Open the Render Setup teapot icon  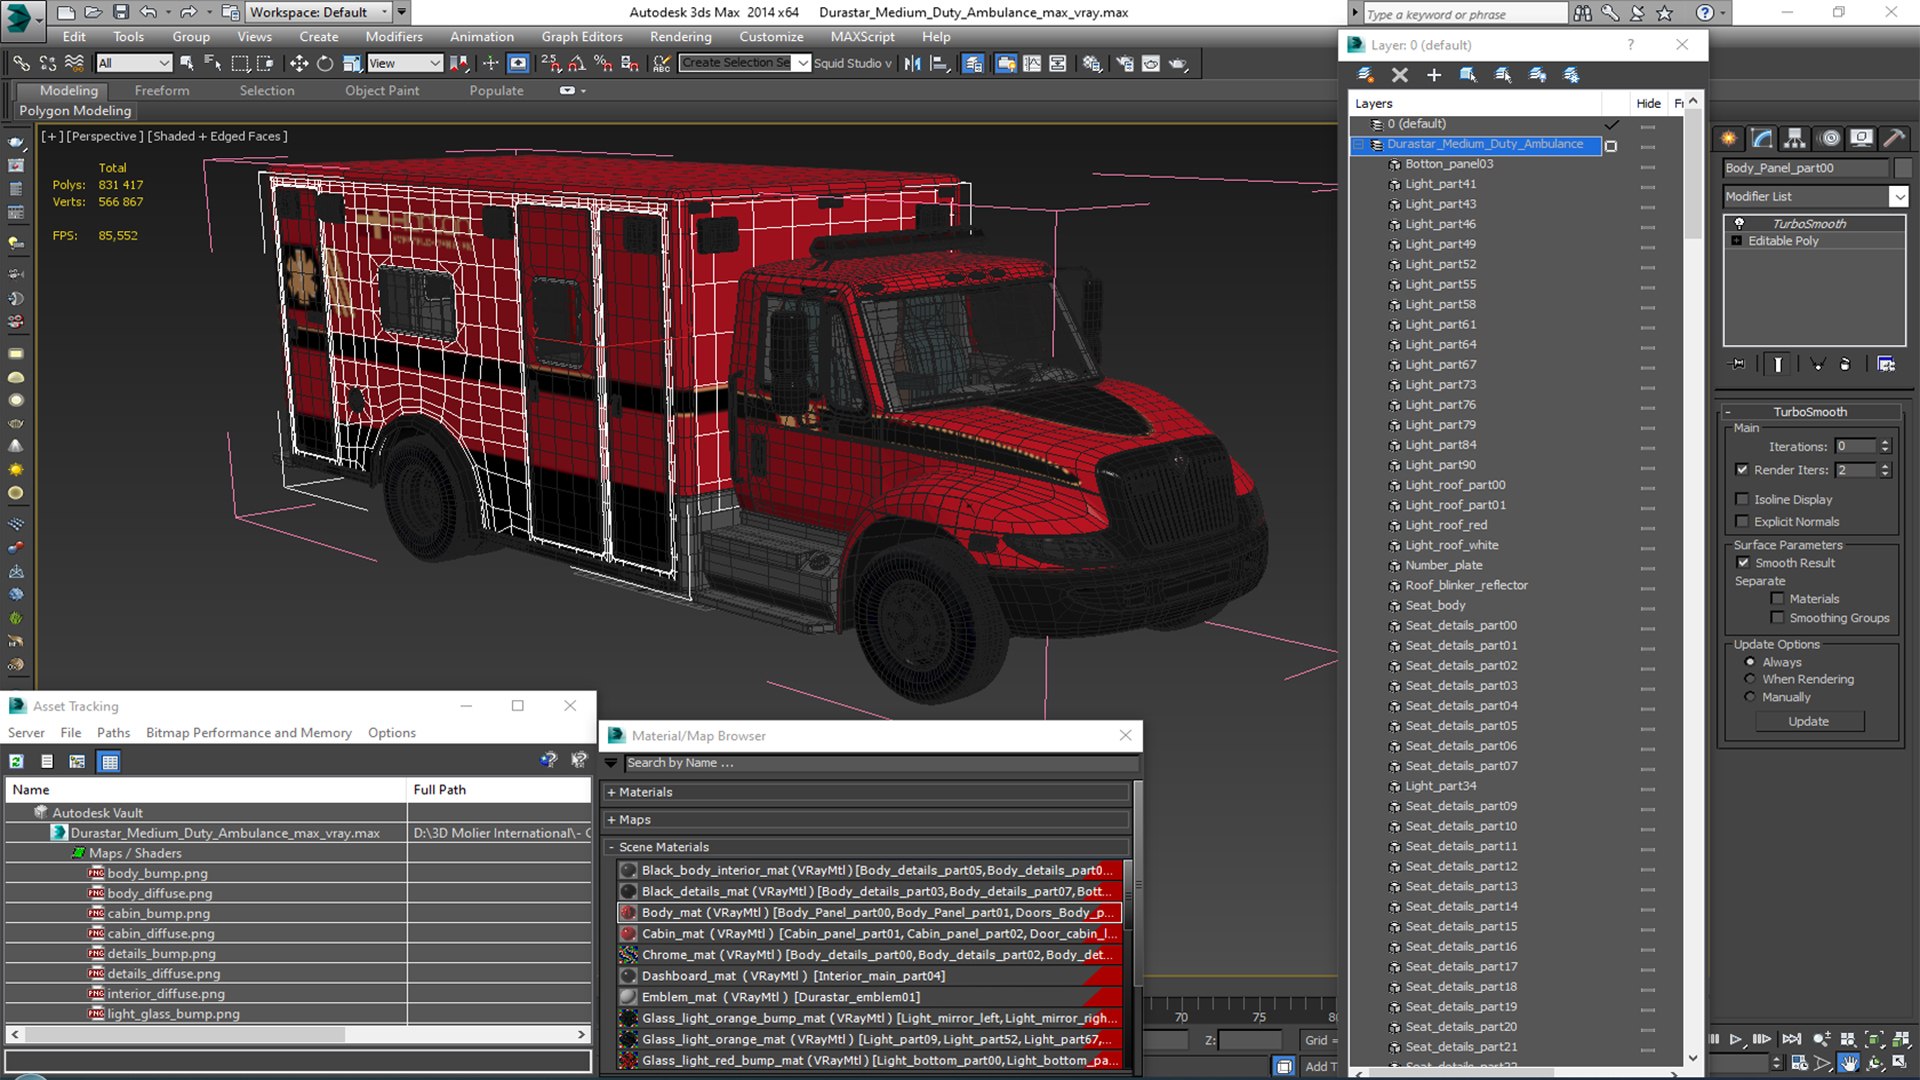click(x=1125, y=63)
